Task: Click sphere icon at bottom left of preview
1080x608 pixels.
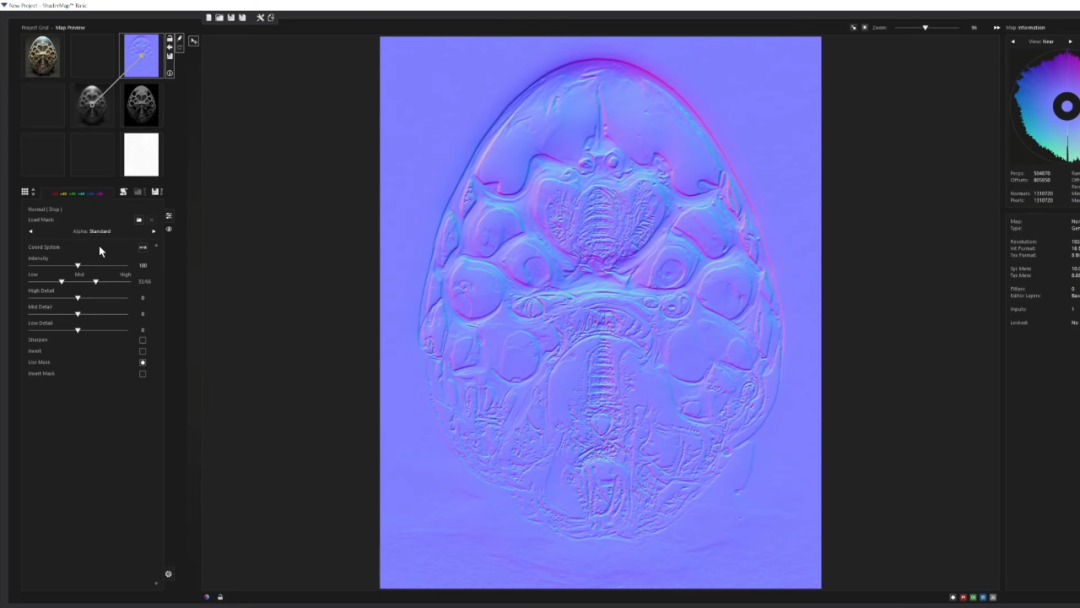Action: click(x=207, y=597)
